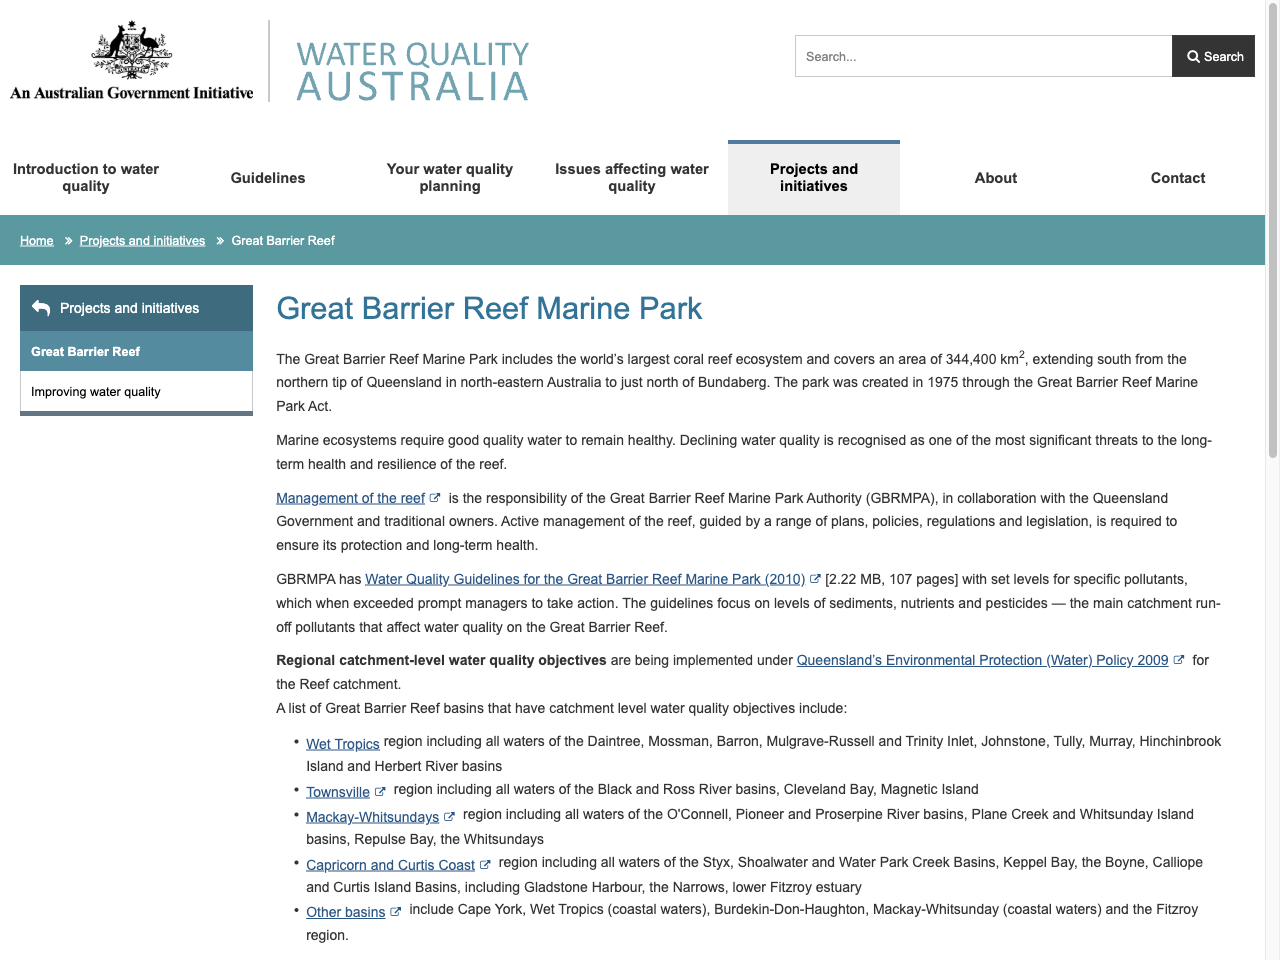Image resolution: width=1280 pixels, height=960 pixels.
Task: Open Issues affecting water quality menu
Action: click(x=632, y=178)
